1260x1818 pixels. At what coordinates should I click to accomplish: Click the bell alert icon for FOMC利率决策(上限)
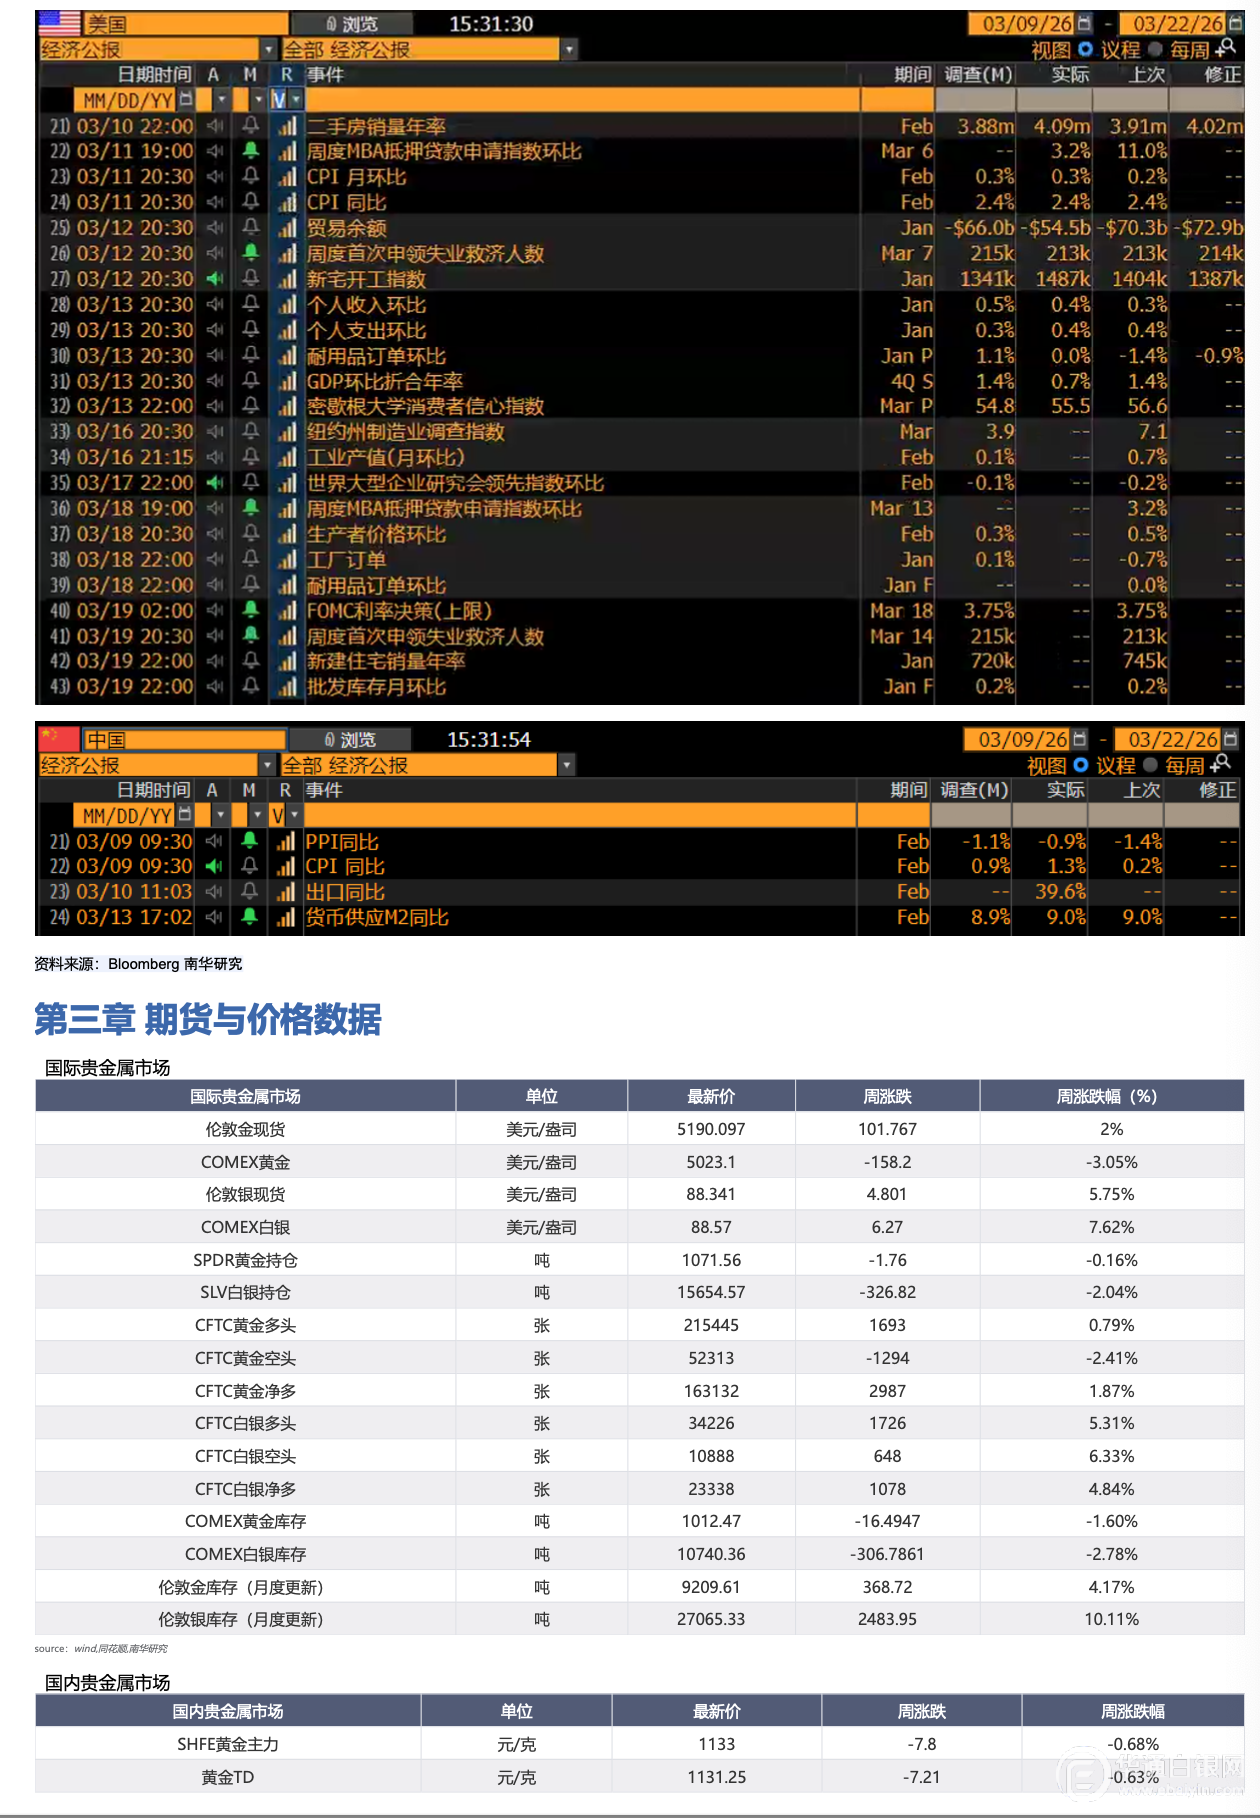[x=250, y=610]
